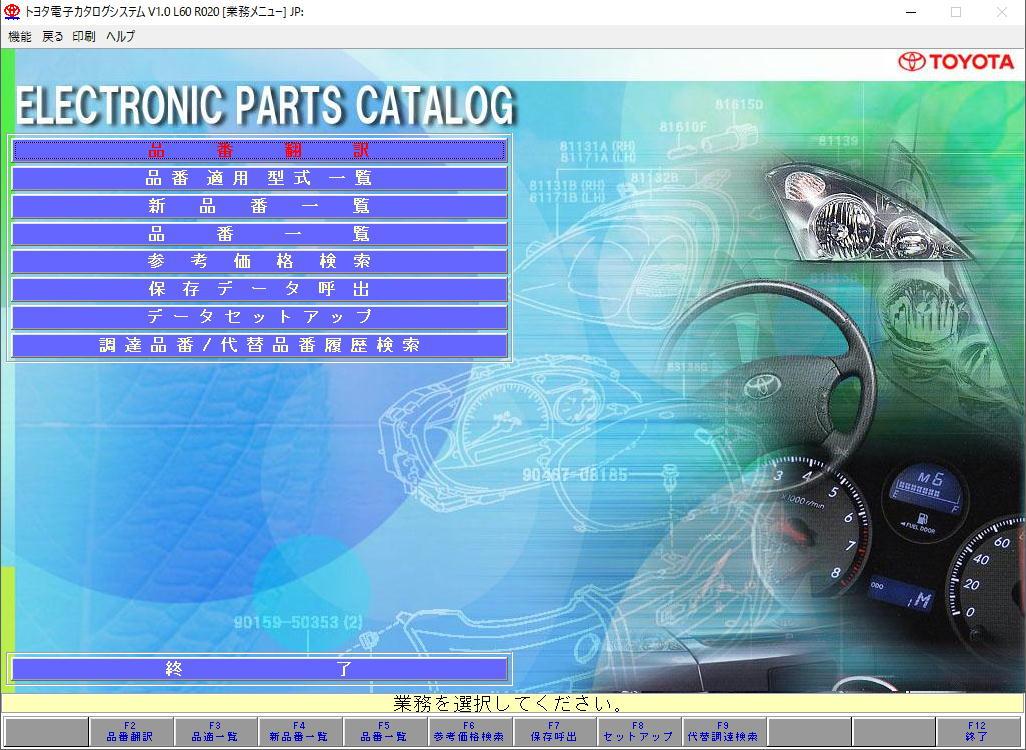The image size is (1026, 750).
Task: Click the status text 業務を選択してください。
Action: coord(509,704)
